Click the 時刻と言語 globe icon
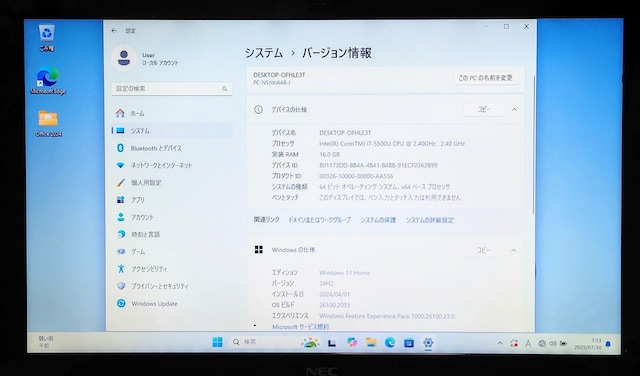 click(121, 234)
